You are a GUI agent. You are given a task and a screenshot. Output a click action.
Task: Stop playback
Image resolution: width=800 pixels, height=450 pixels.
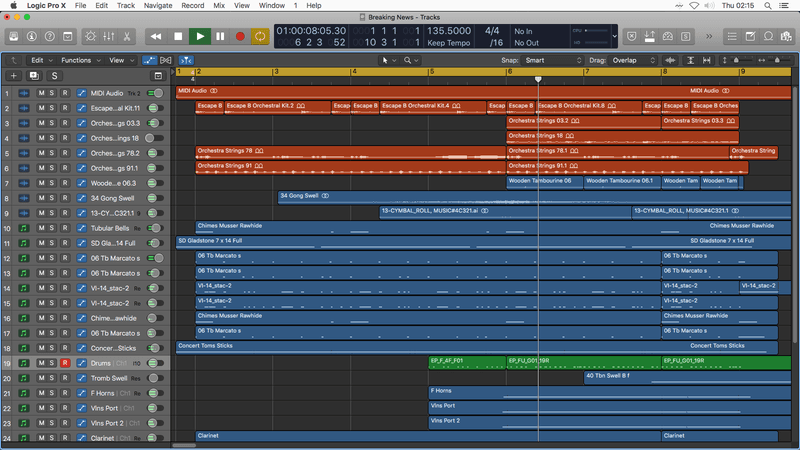pos(178,36)
